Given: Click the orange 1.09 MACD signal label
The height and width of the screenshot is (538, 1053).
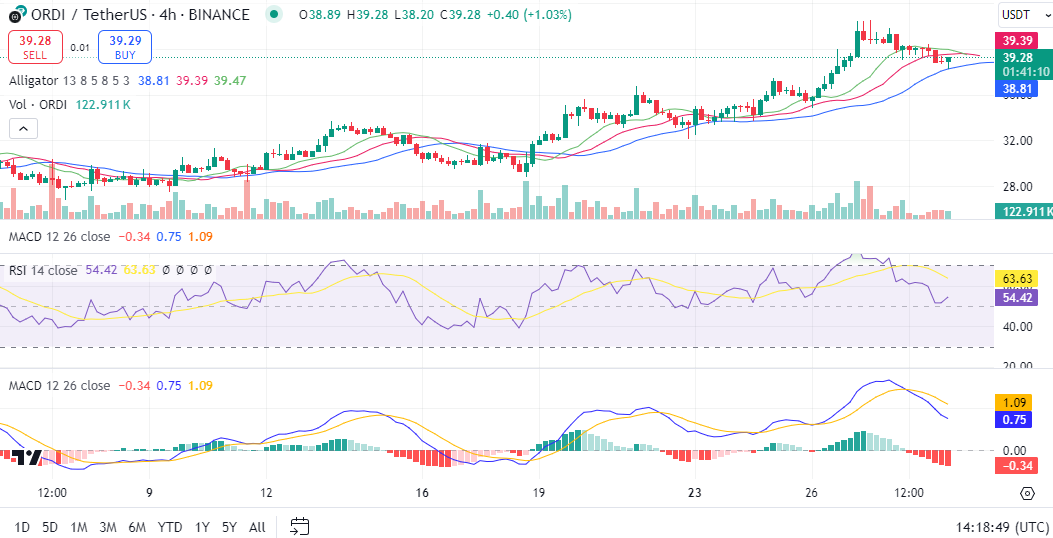Looking at the screenshot, I should click(x=1014, y=403).
